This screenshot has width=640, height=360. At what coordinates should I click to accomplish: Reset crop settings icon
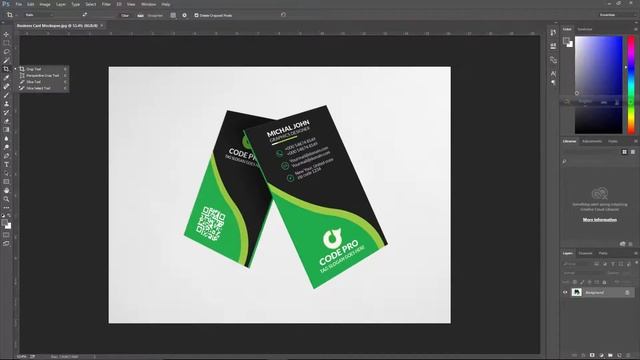coord(283,15)
